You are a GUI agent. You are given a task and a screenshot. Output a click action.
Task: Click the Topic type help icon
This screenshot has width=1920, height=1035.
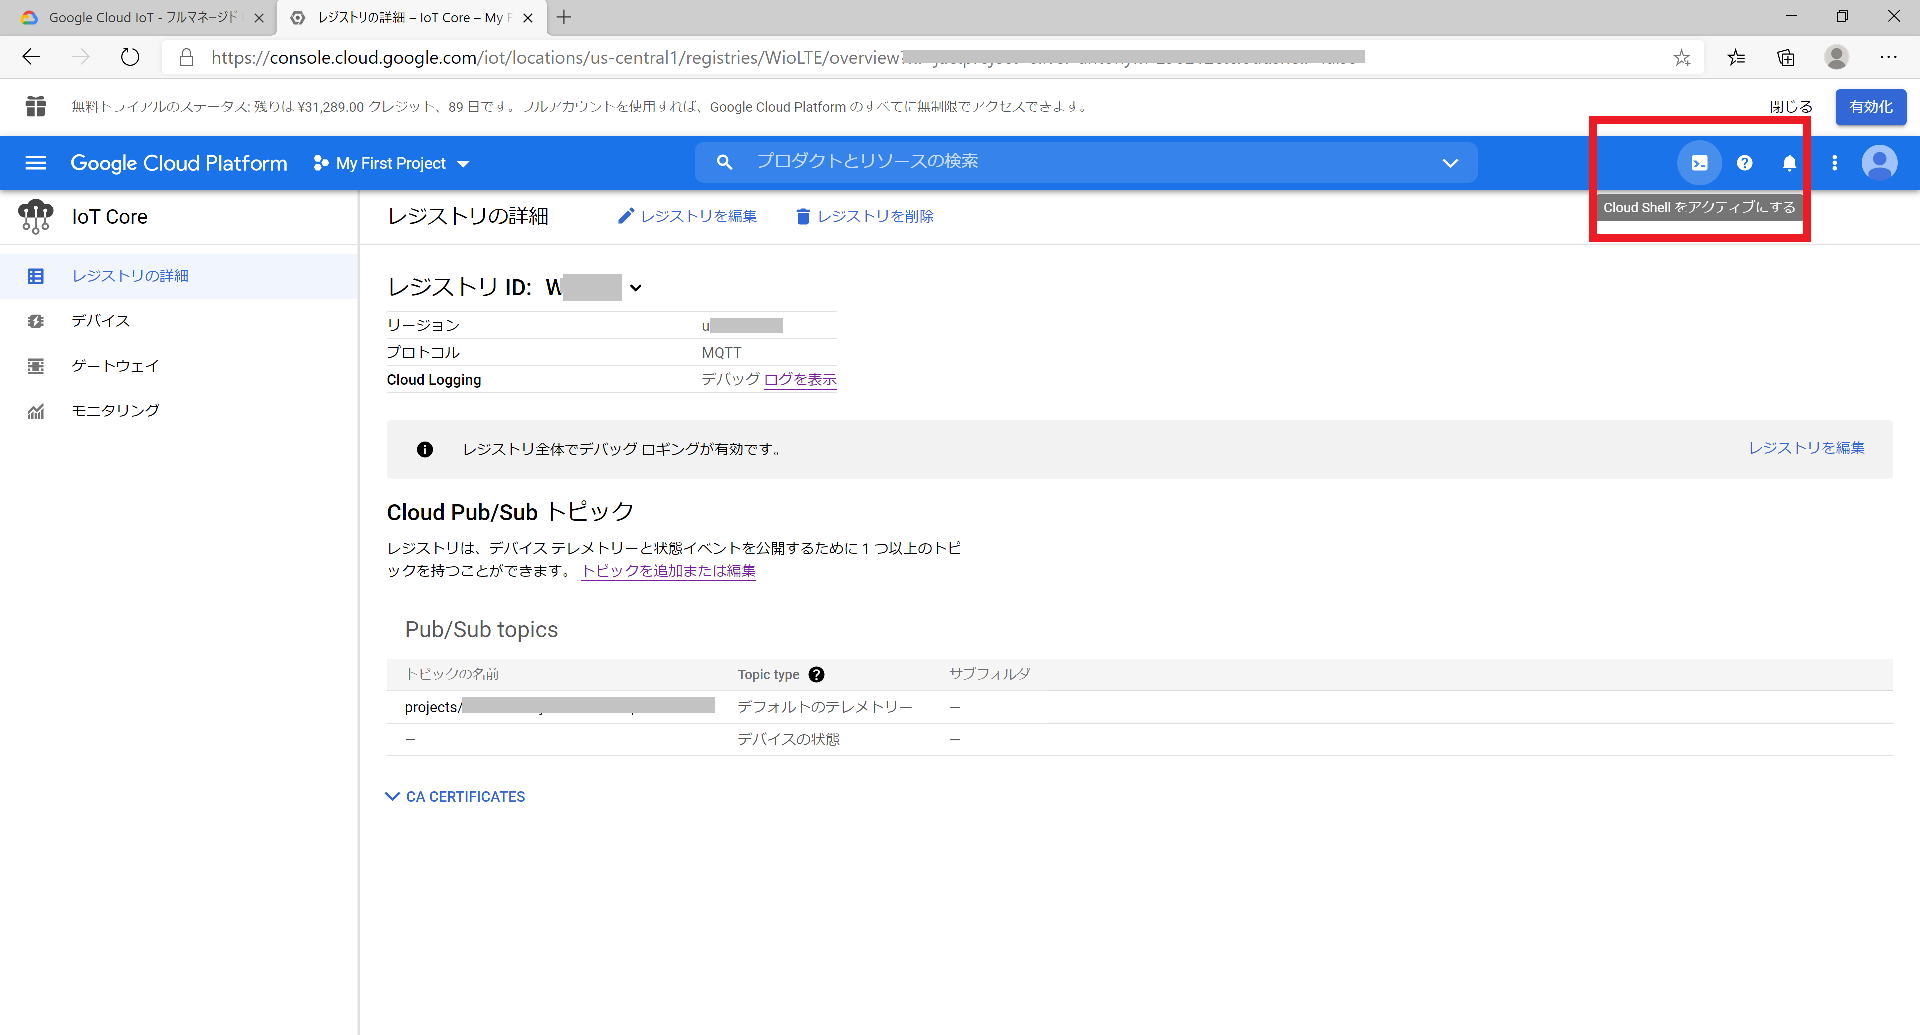click(x=816, y=675)
